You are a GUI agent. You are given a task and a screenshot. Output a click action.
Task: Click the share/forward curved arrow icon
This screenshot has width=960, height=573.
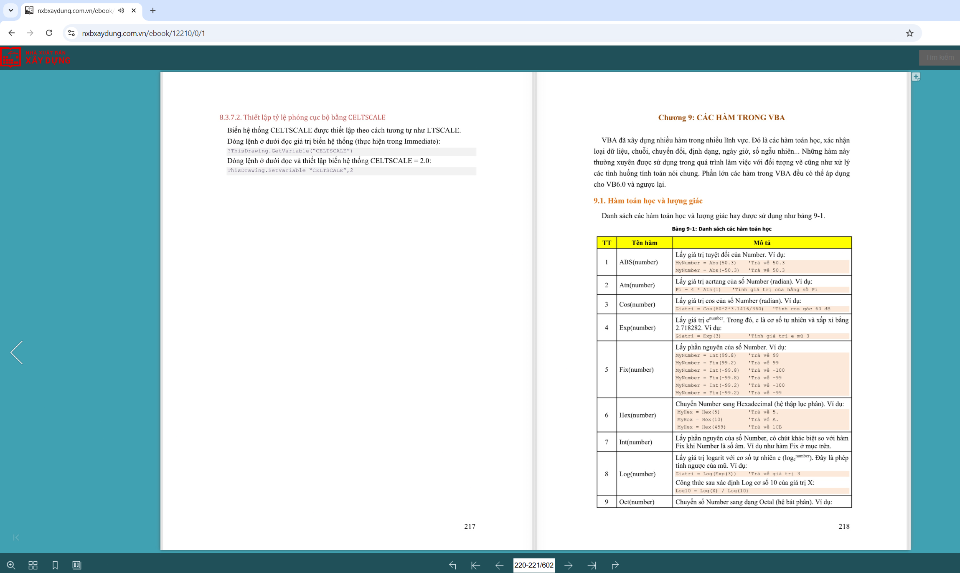coord(615,565)
